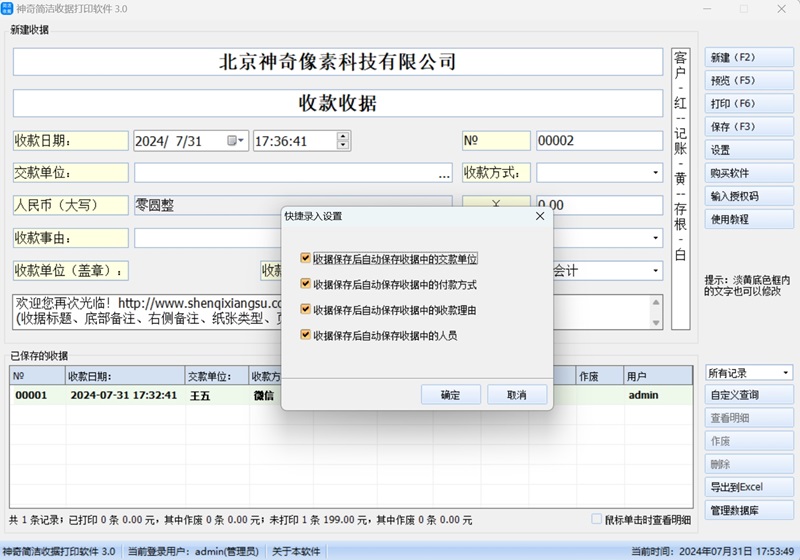
Task: Click 当前登录用户 admin status entry
Action: [193, 551]
